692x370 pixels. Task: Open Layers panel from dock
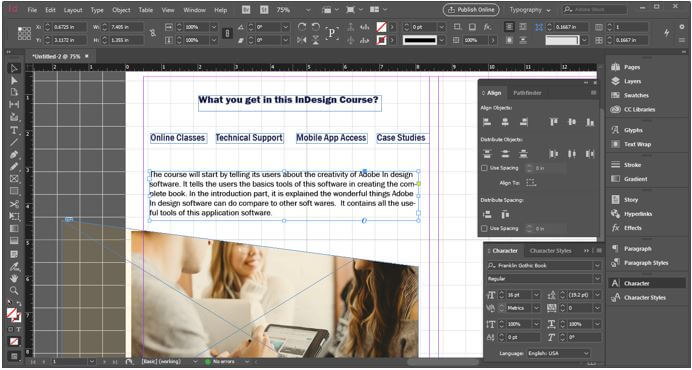click(x=626, y=81)
